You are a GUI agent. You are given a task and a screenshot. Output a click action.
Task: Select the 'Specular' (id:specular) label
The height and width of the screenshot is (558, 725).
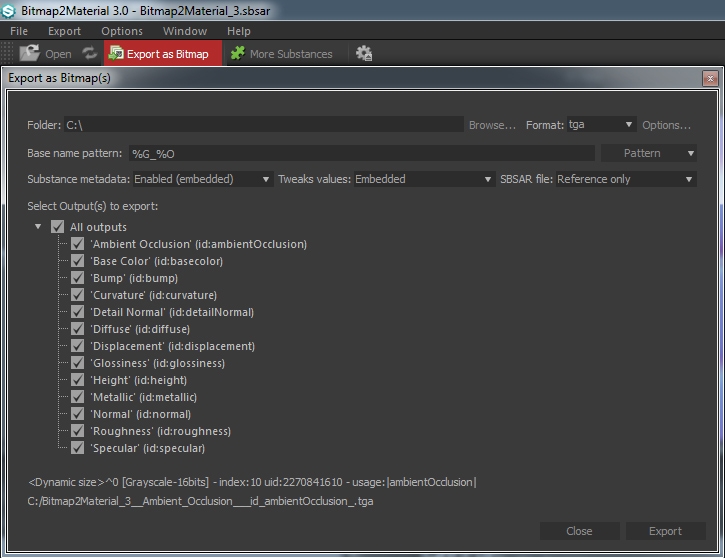pos(147,448)
